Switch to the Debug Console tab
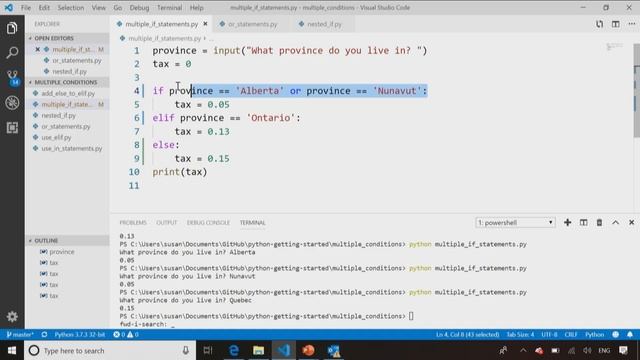 pyautogui.click(x=208, y=222)
